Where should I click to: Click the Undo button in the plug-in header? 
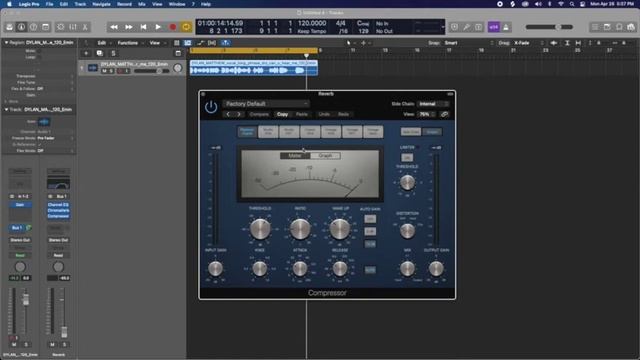324,114
